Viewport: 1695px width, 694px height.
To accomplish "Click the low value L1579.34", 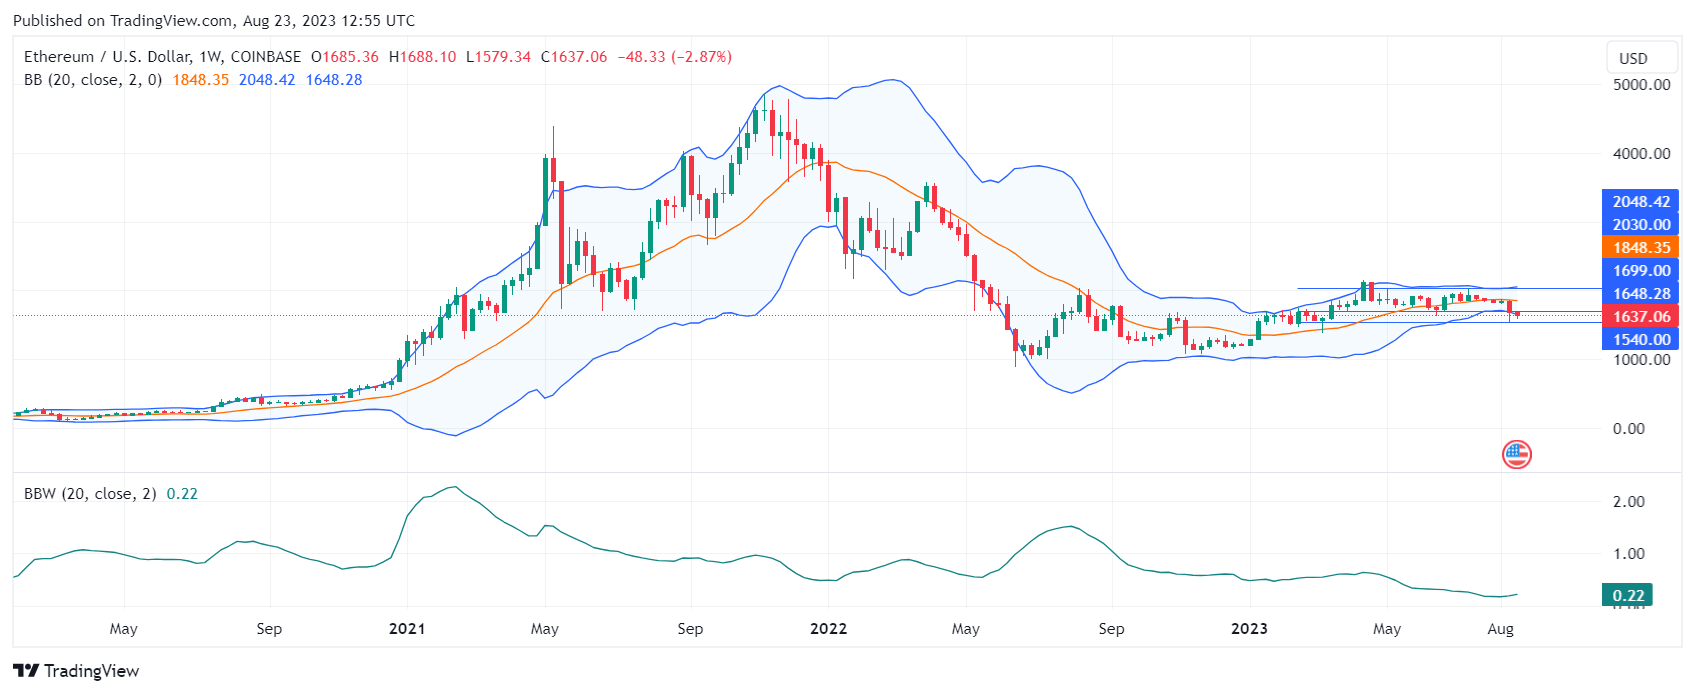I will [498, 57].
